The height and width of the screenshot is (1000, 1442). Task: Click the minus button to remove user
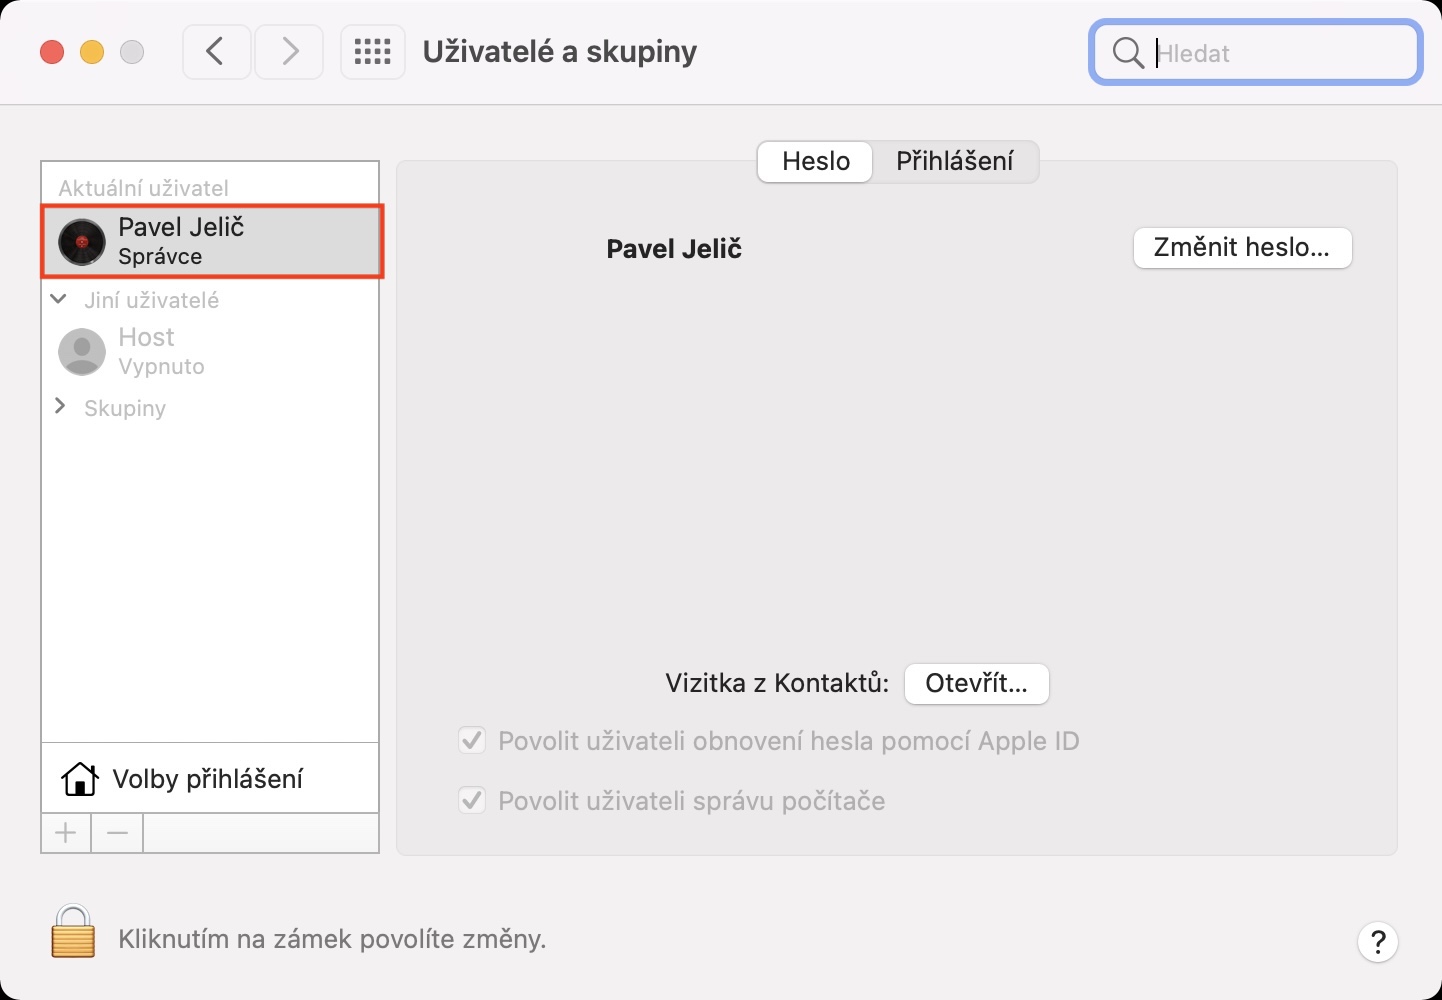pos(117,833)
